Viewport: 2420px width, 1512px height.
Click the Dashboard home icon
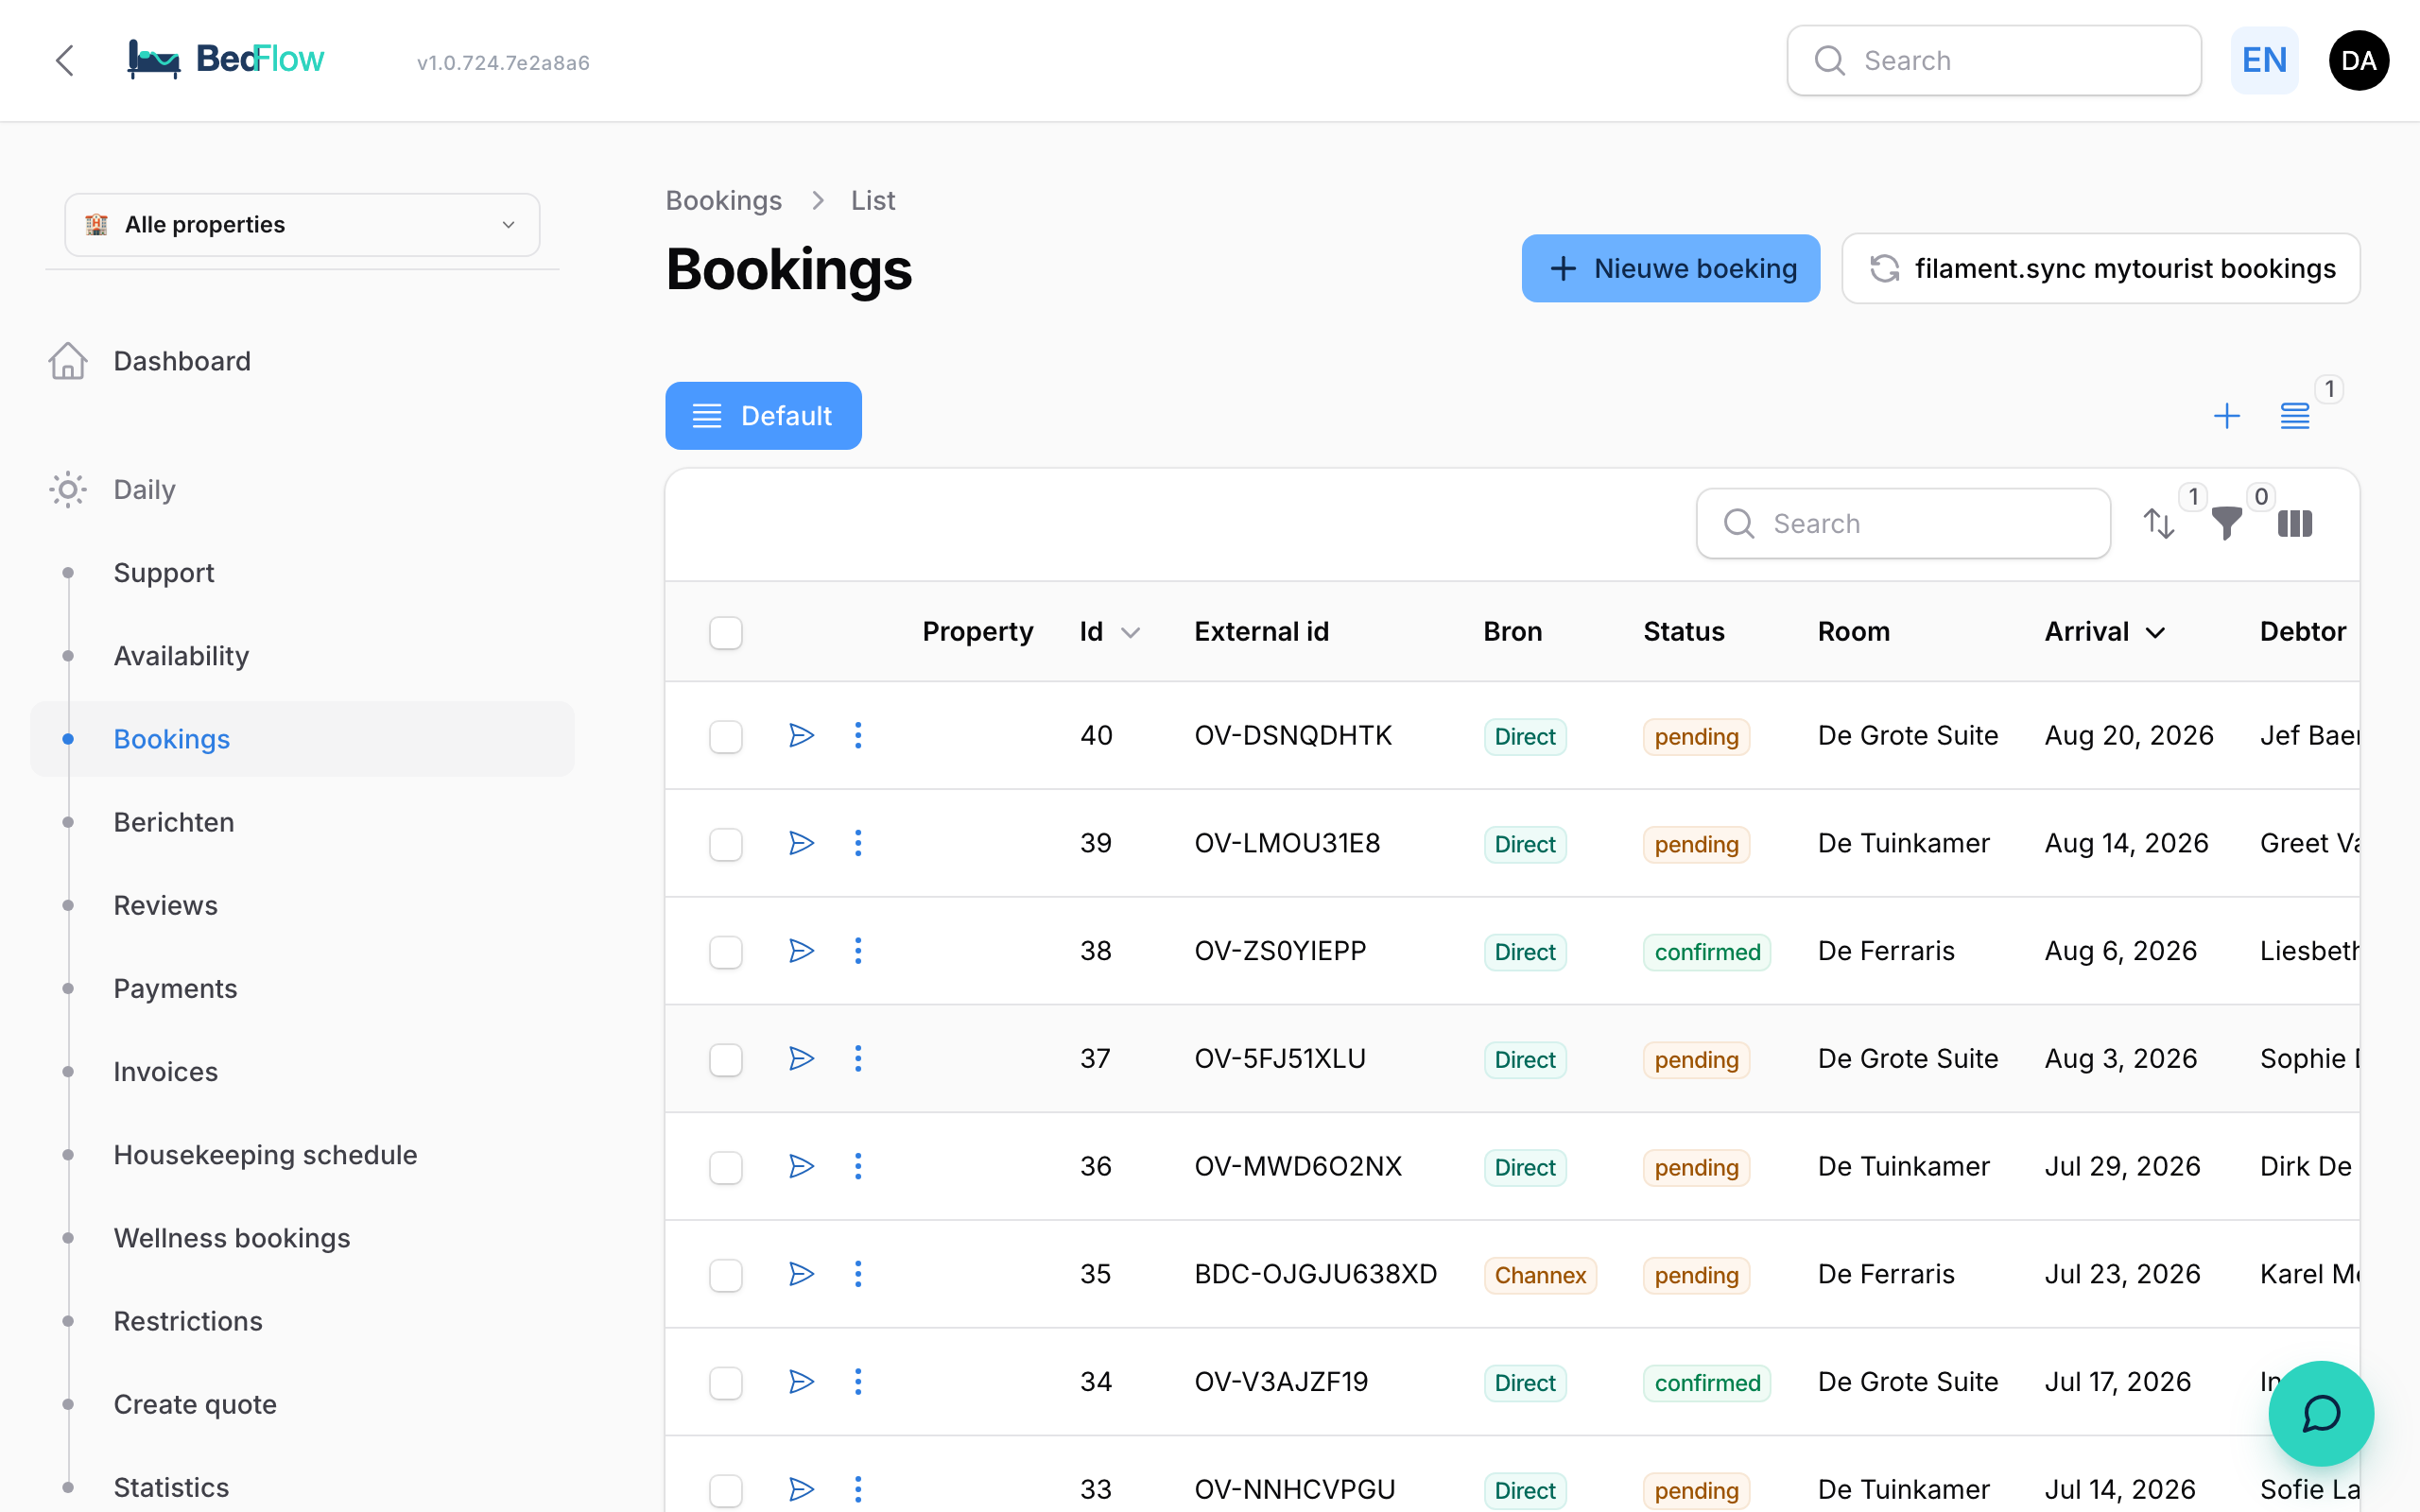[68, 361]
